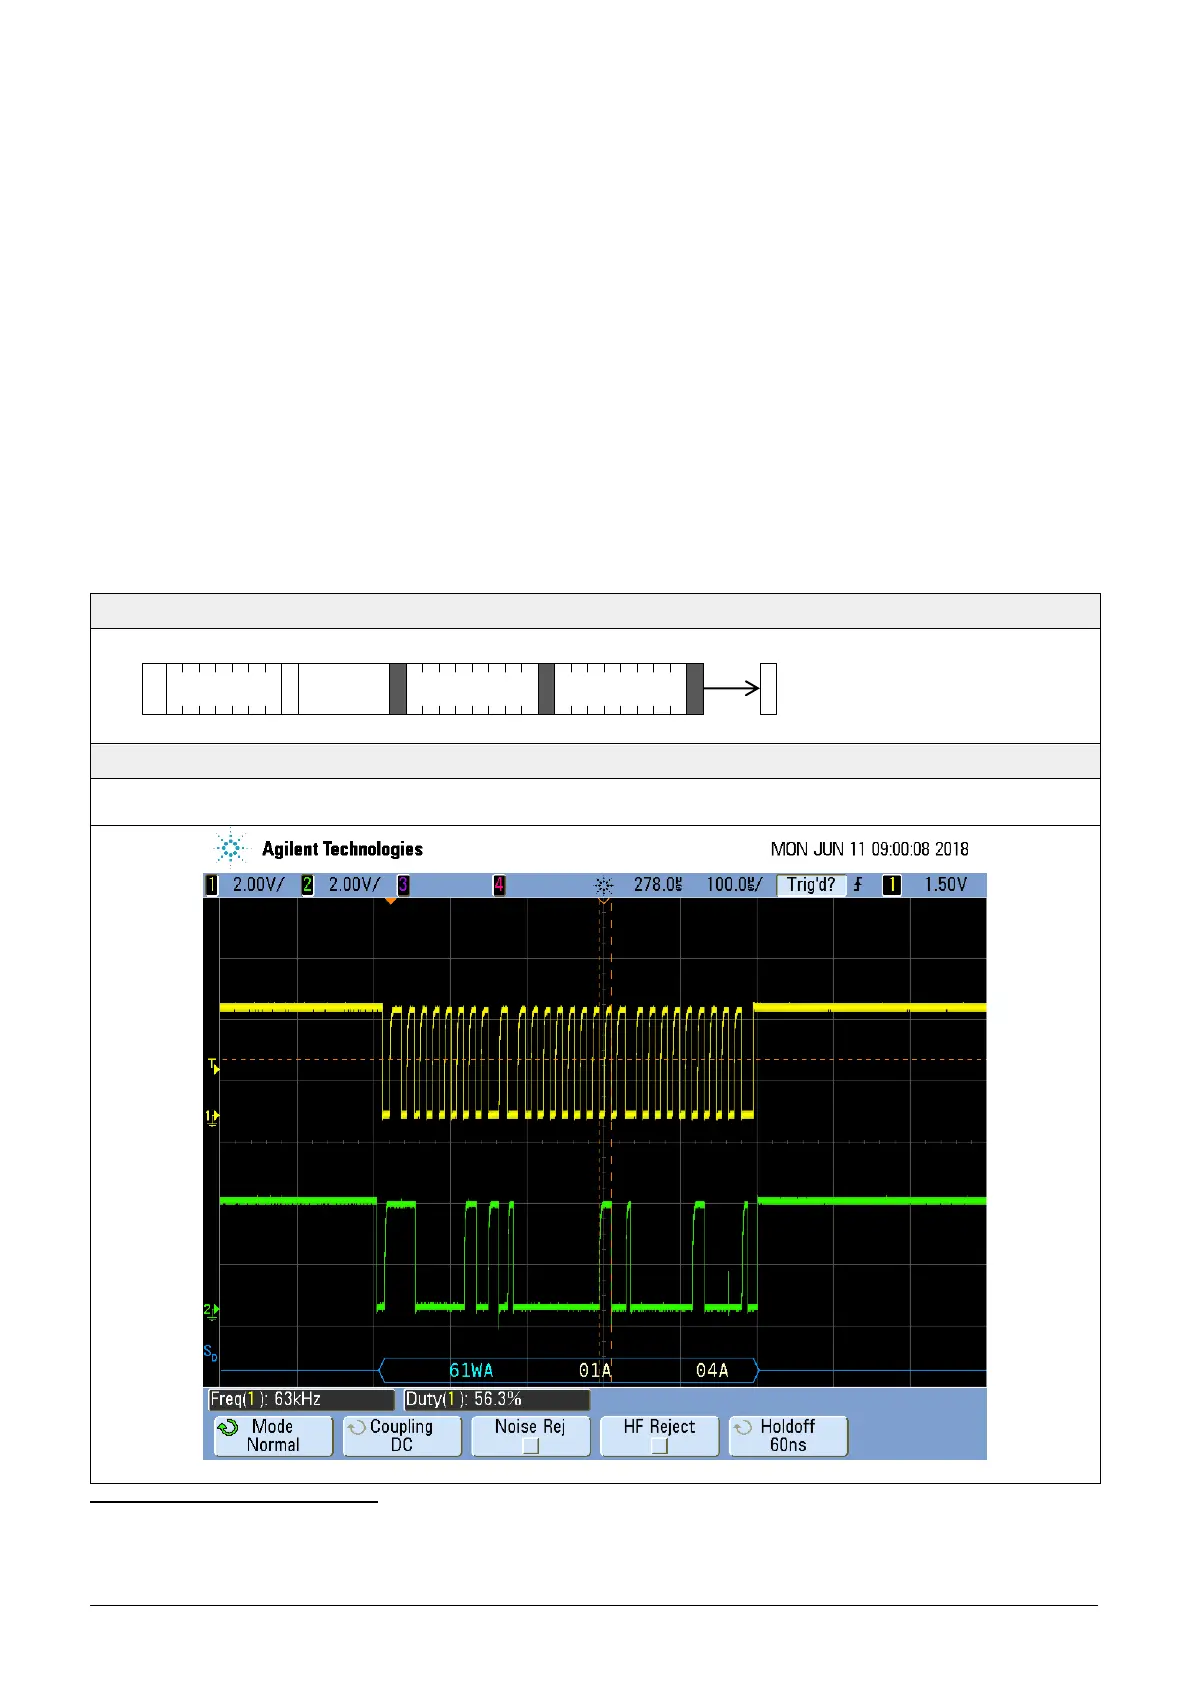This screenshot has width=1191, height=1684.
Task: Click the Trig'd? status indicator
Action: [x=811, y=885]
